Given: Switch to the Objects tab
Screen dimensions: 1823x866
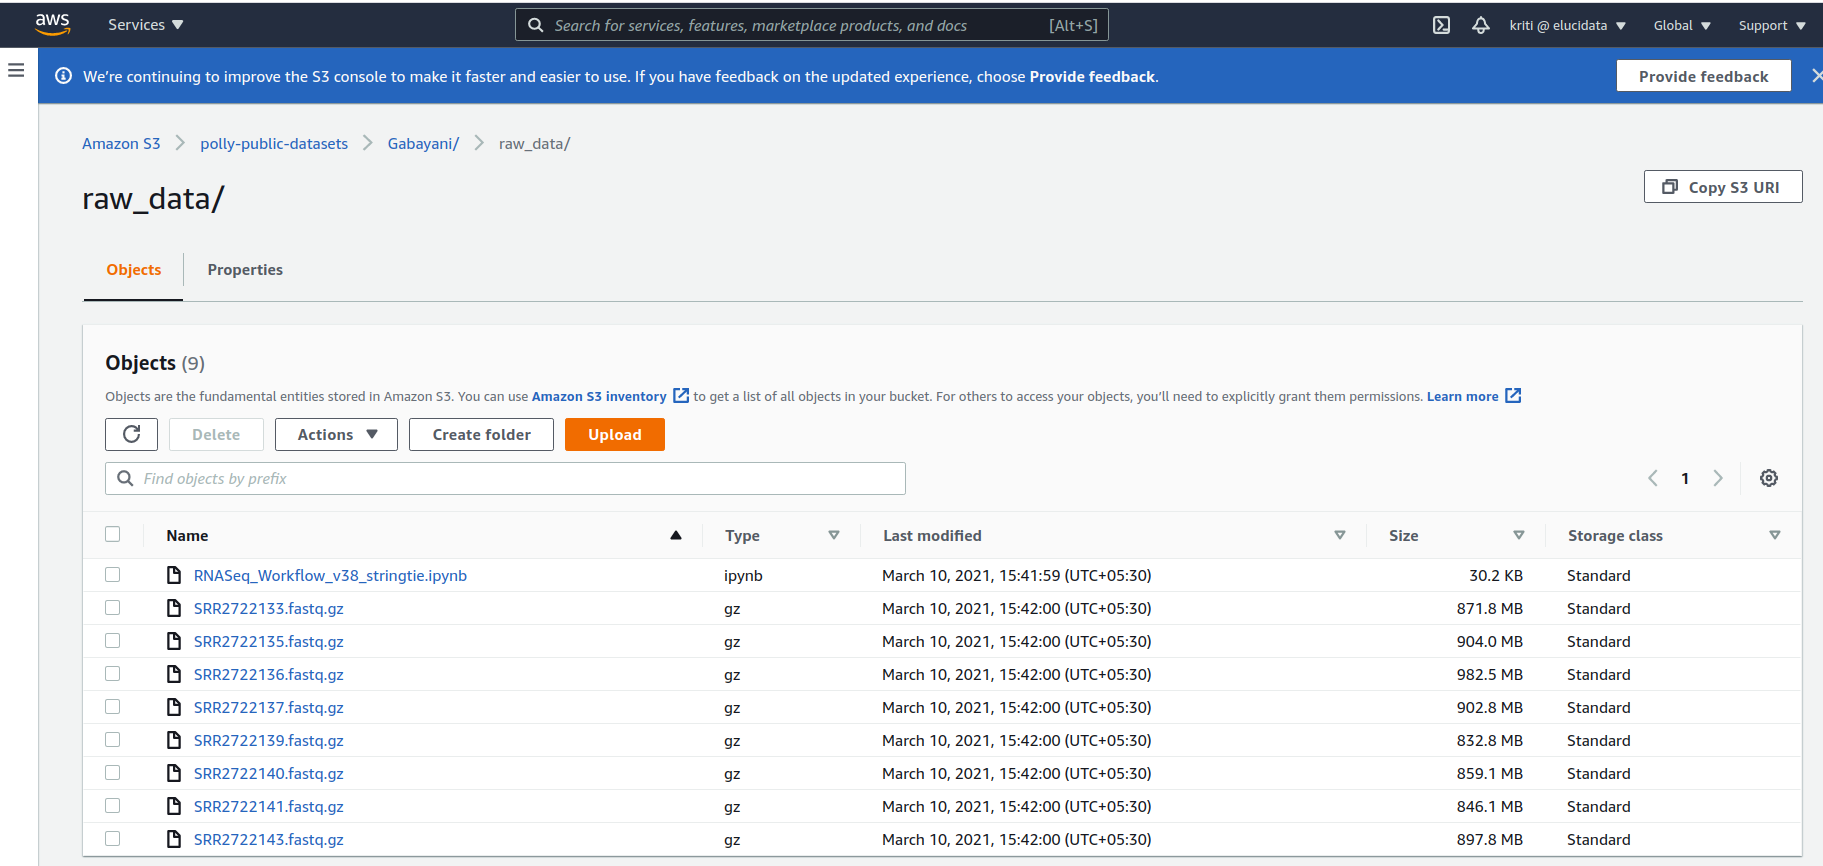Looking at the screenshot, I should click(134, 270).
